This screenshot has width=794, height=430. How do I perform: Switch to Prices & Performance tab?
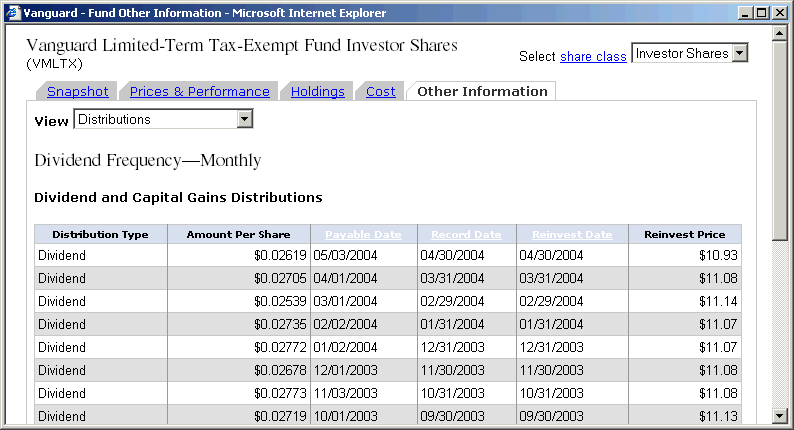pos(199,91)
